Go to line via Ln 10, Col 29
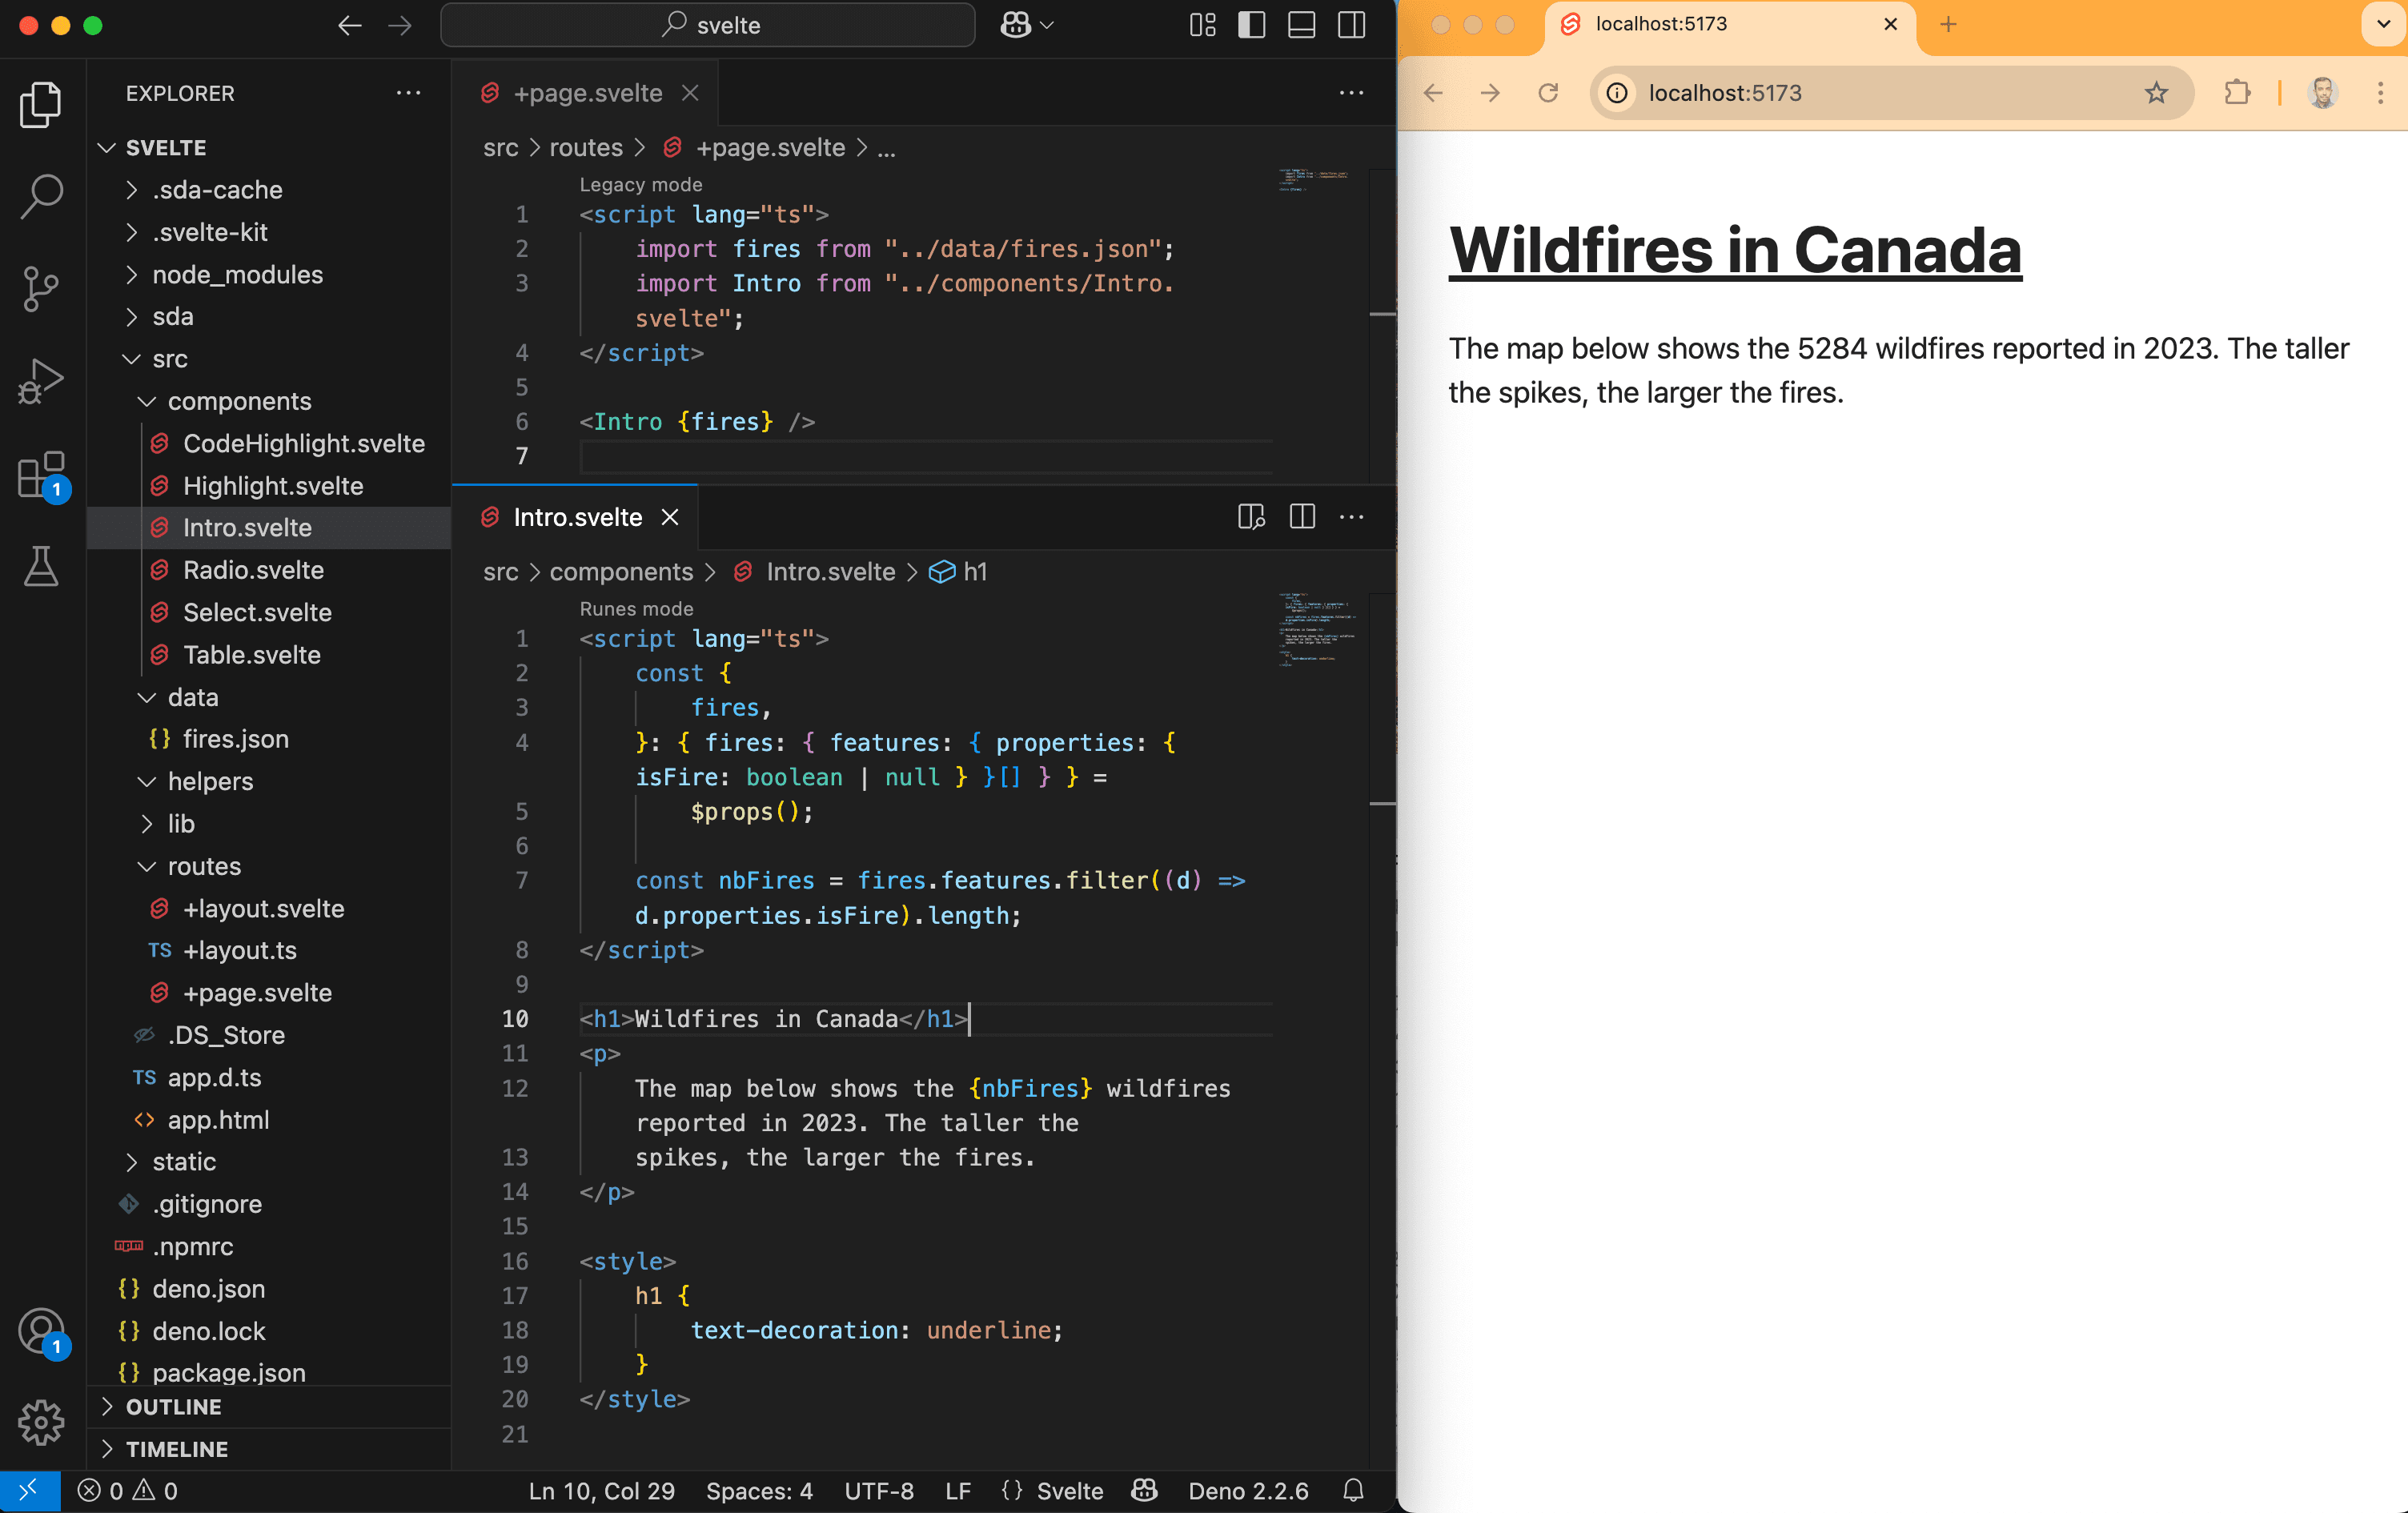This screenshot has height=1513, width=2408. (602, 1491)
